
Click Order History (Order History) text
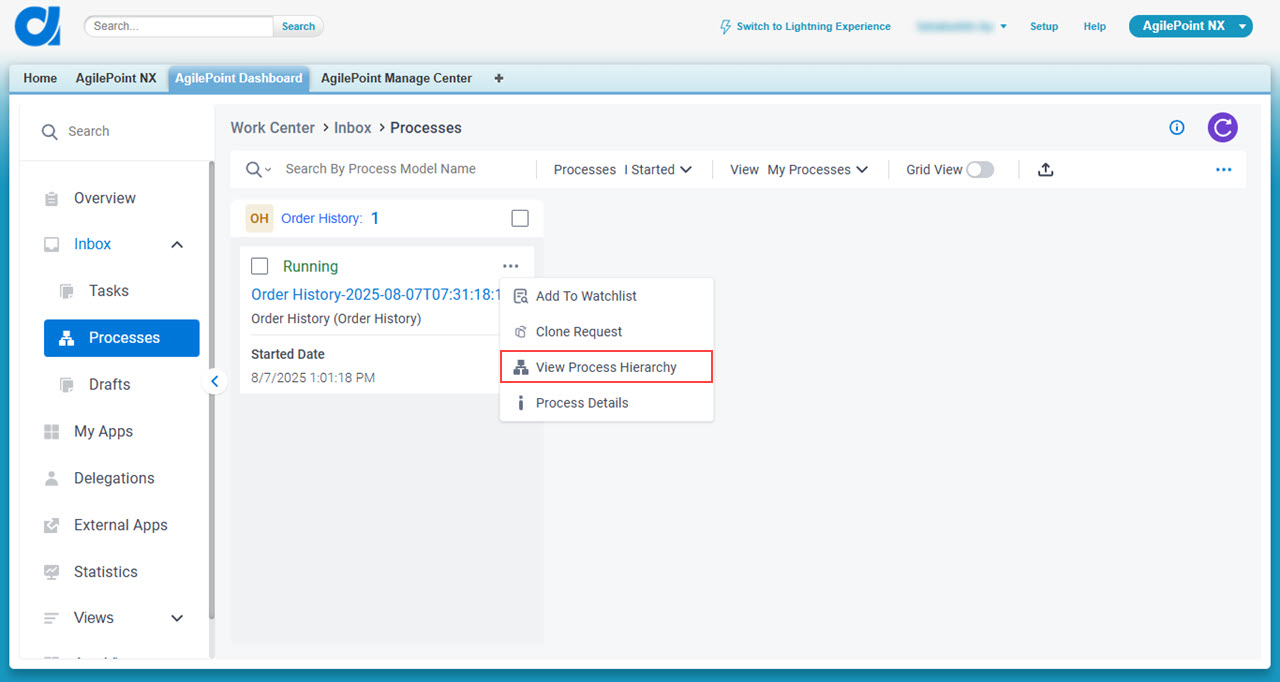pyautogui.click(x=336, y=319)
